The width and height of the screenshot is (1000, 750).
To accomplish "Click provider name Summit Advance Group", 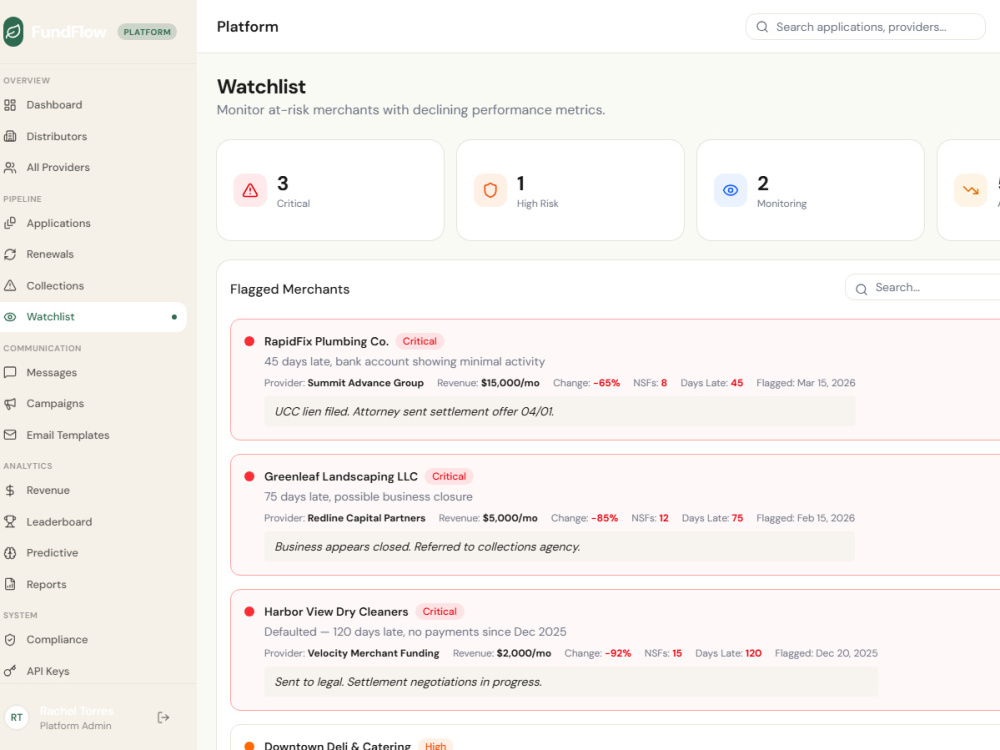I will (365, 383).
